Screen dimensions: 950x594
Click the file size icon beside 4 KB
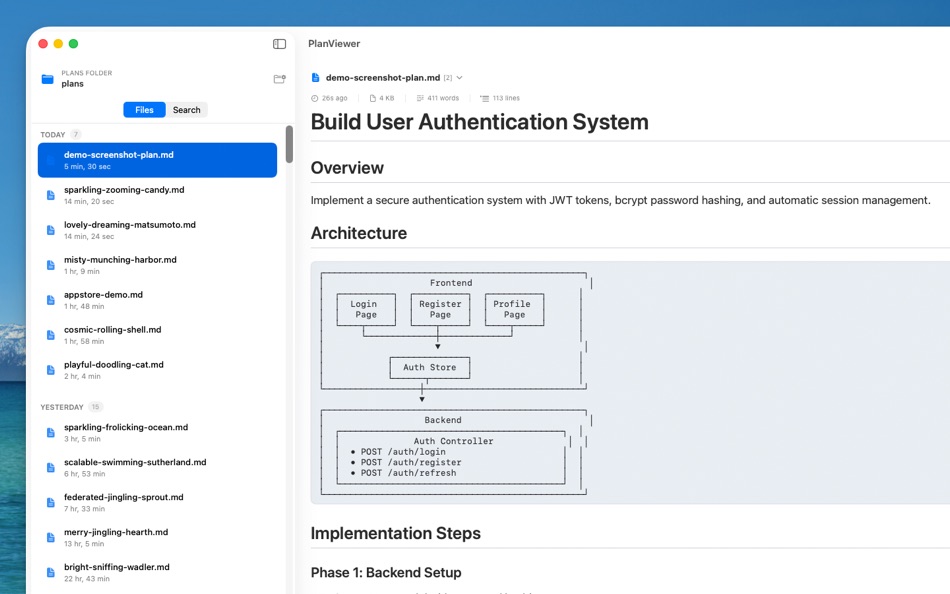(373, 98)
